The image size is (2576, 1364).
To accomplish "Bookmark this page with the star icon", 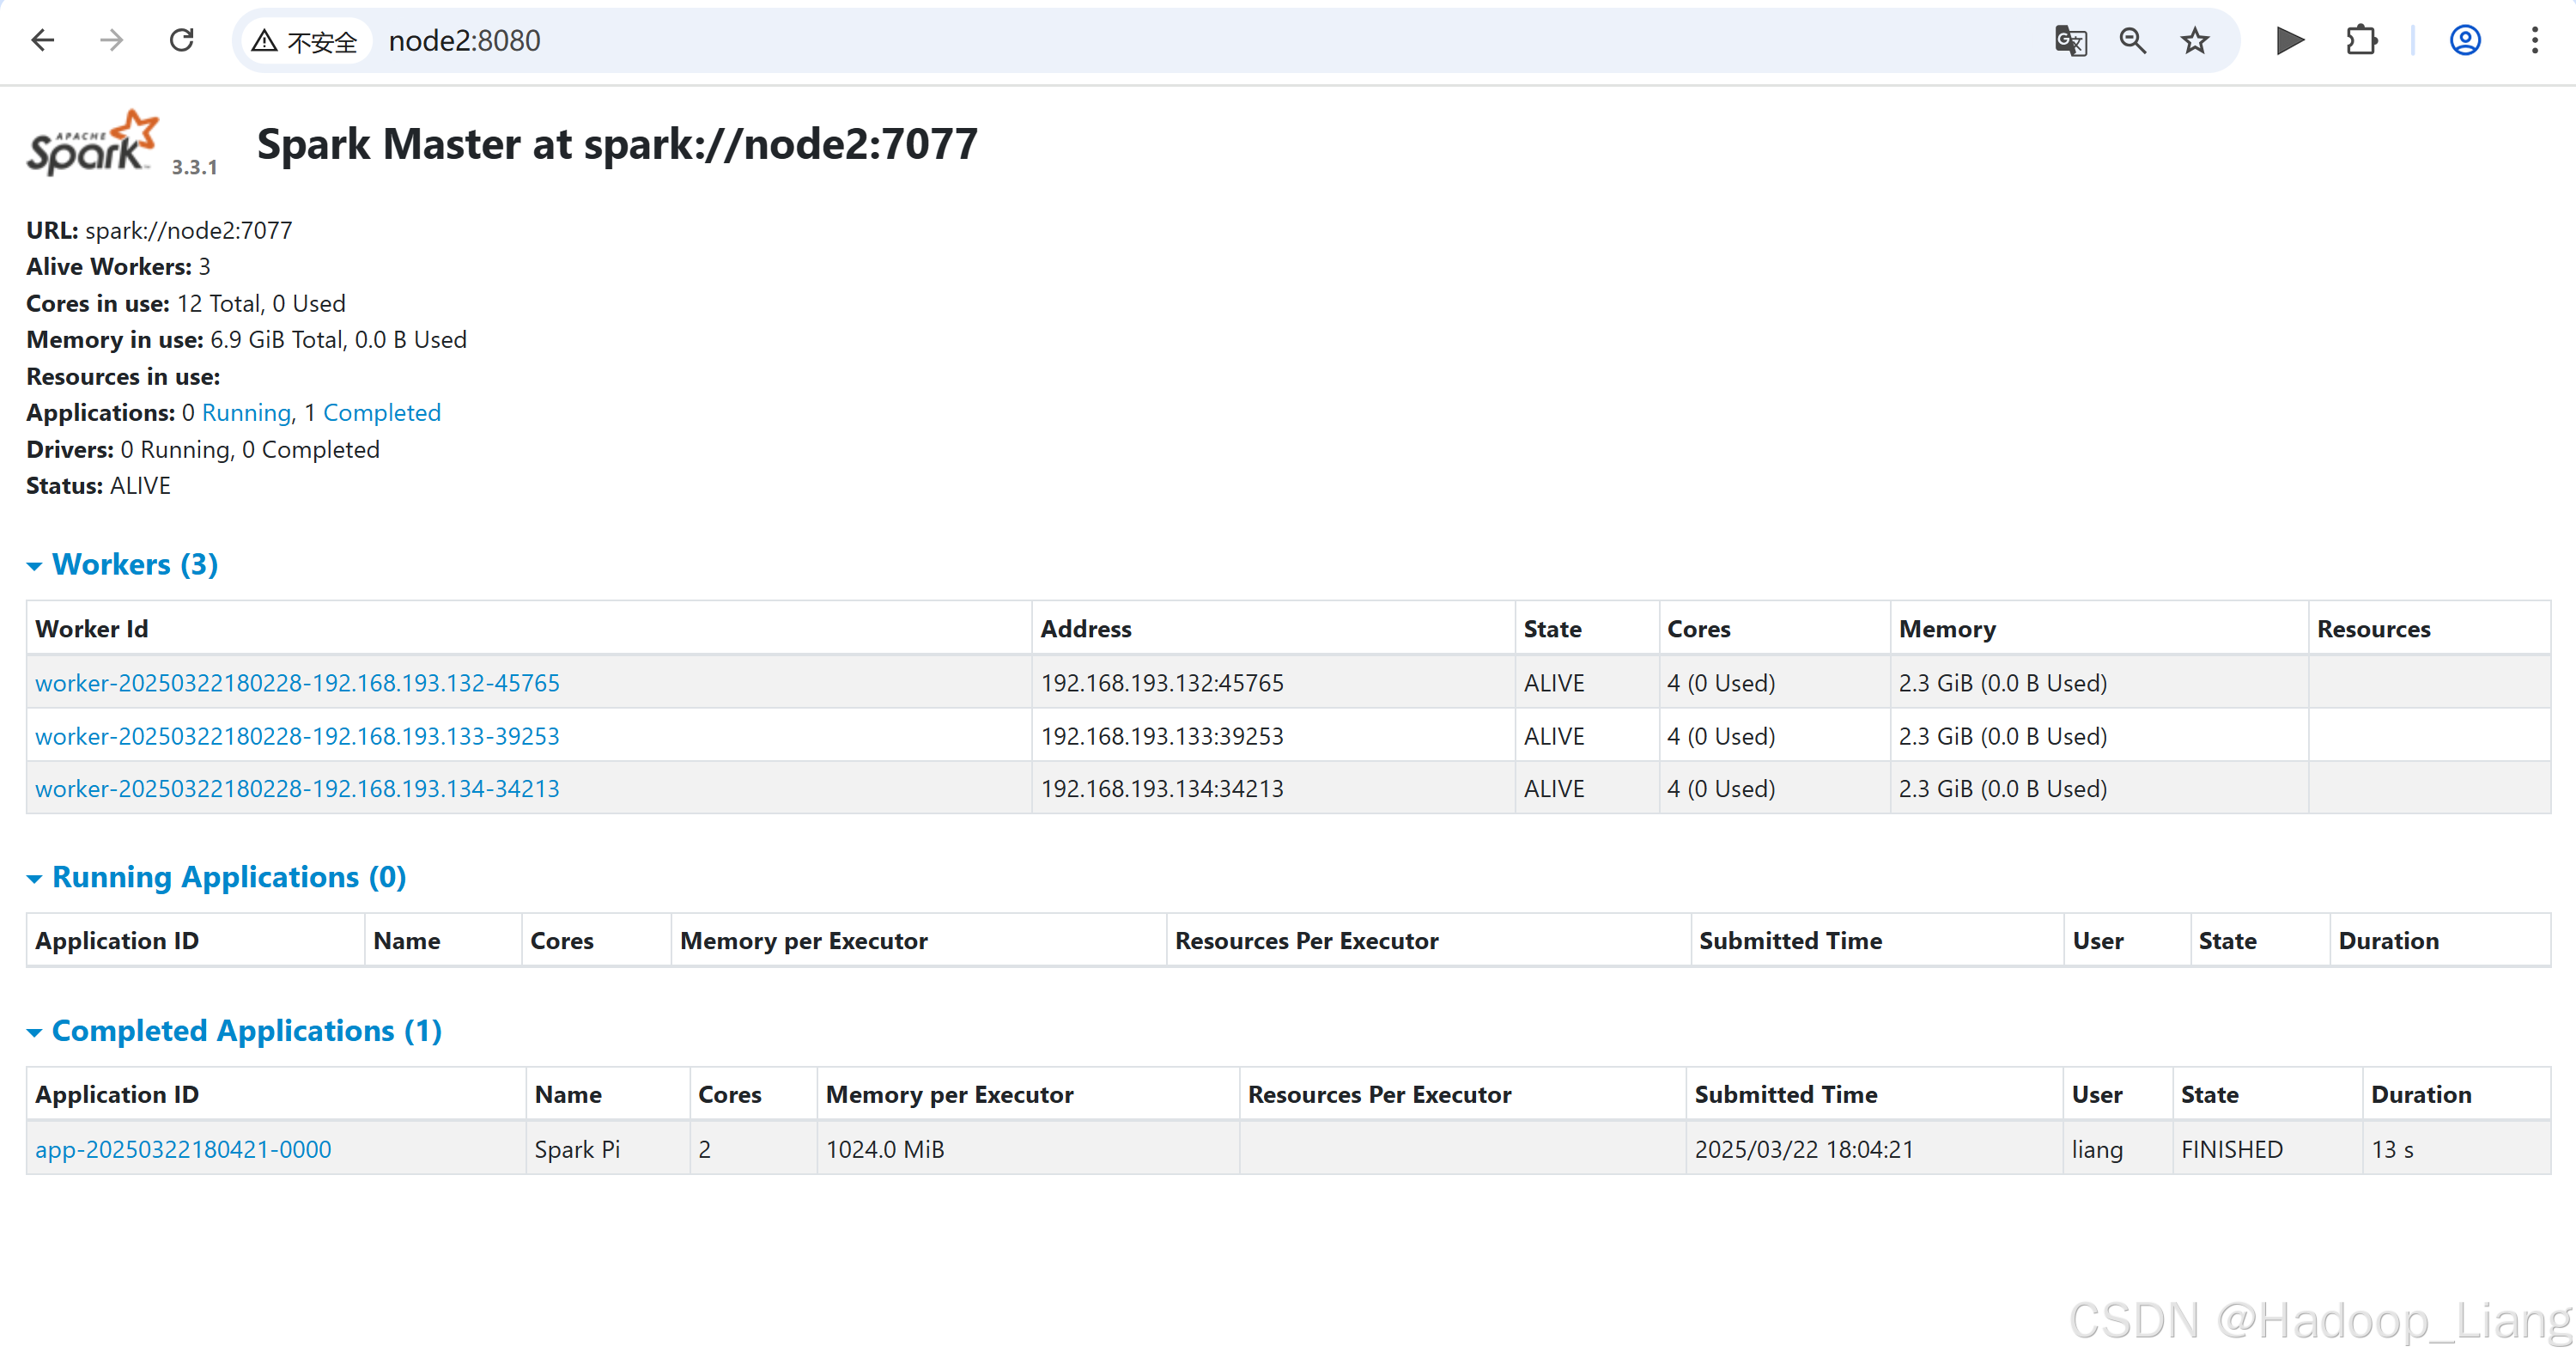I will point(2195,41).
